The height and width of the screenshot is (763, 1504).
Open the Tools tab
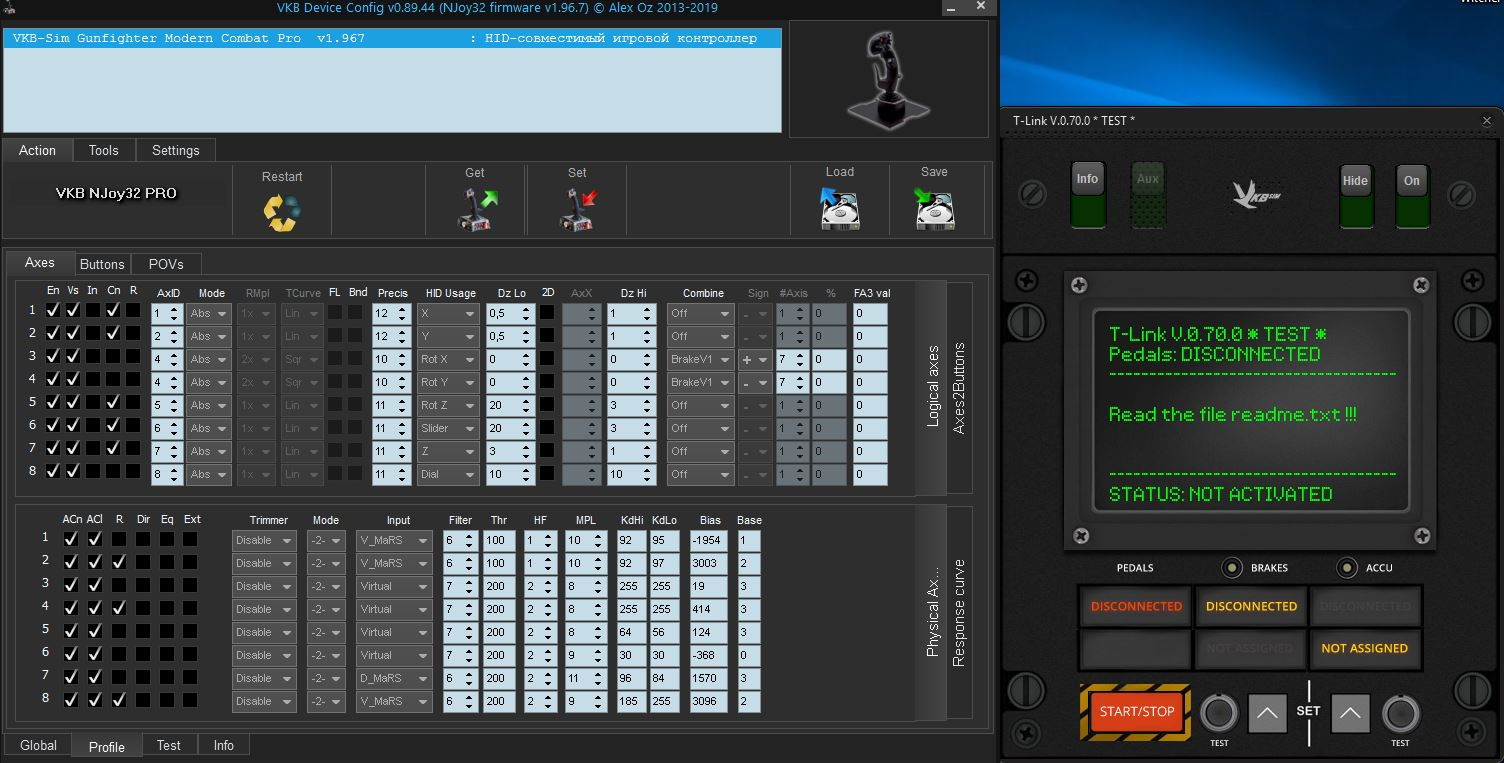(103, 150)
